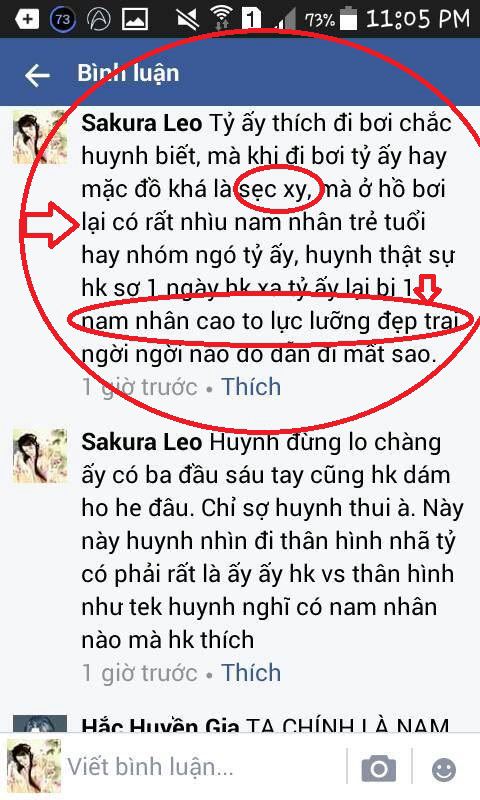Open the picture notification icon
This screenshot has height=800, width=480.
(x=135, y=19)
